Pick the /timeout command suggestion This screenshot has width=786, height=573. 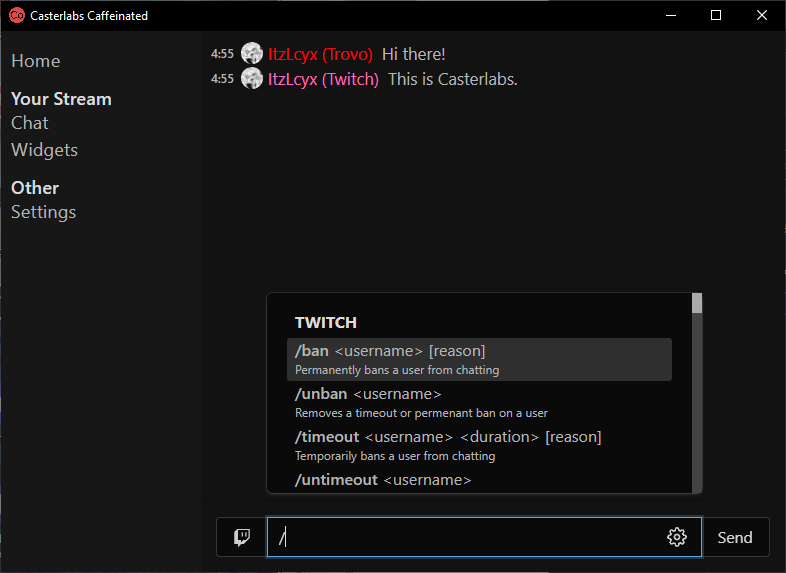479,446
